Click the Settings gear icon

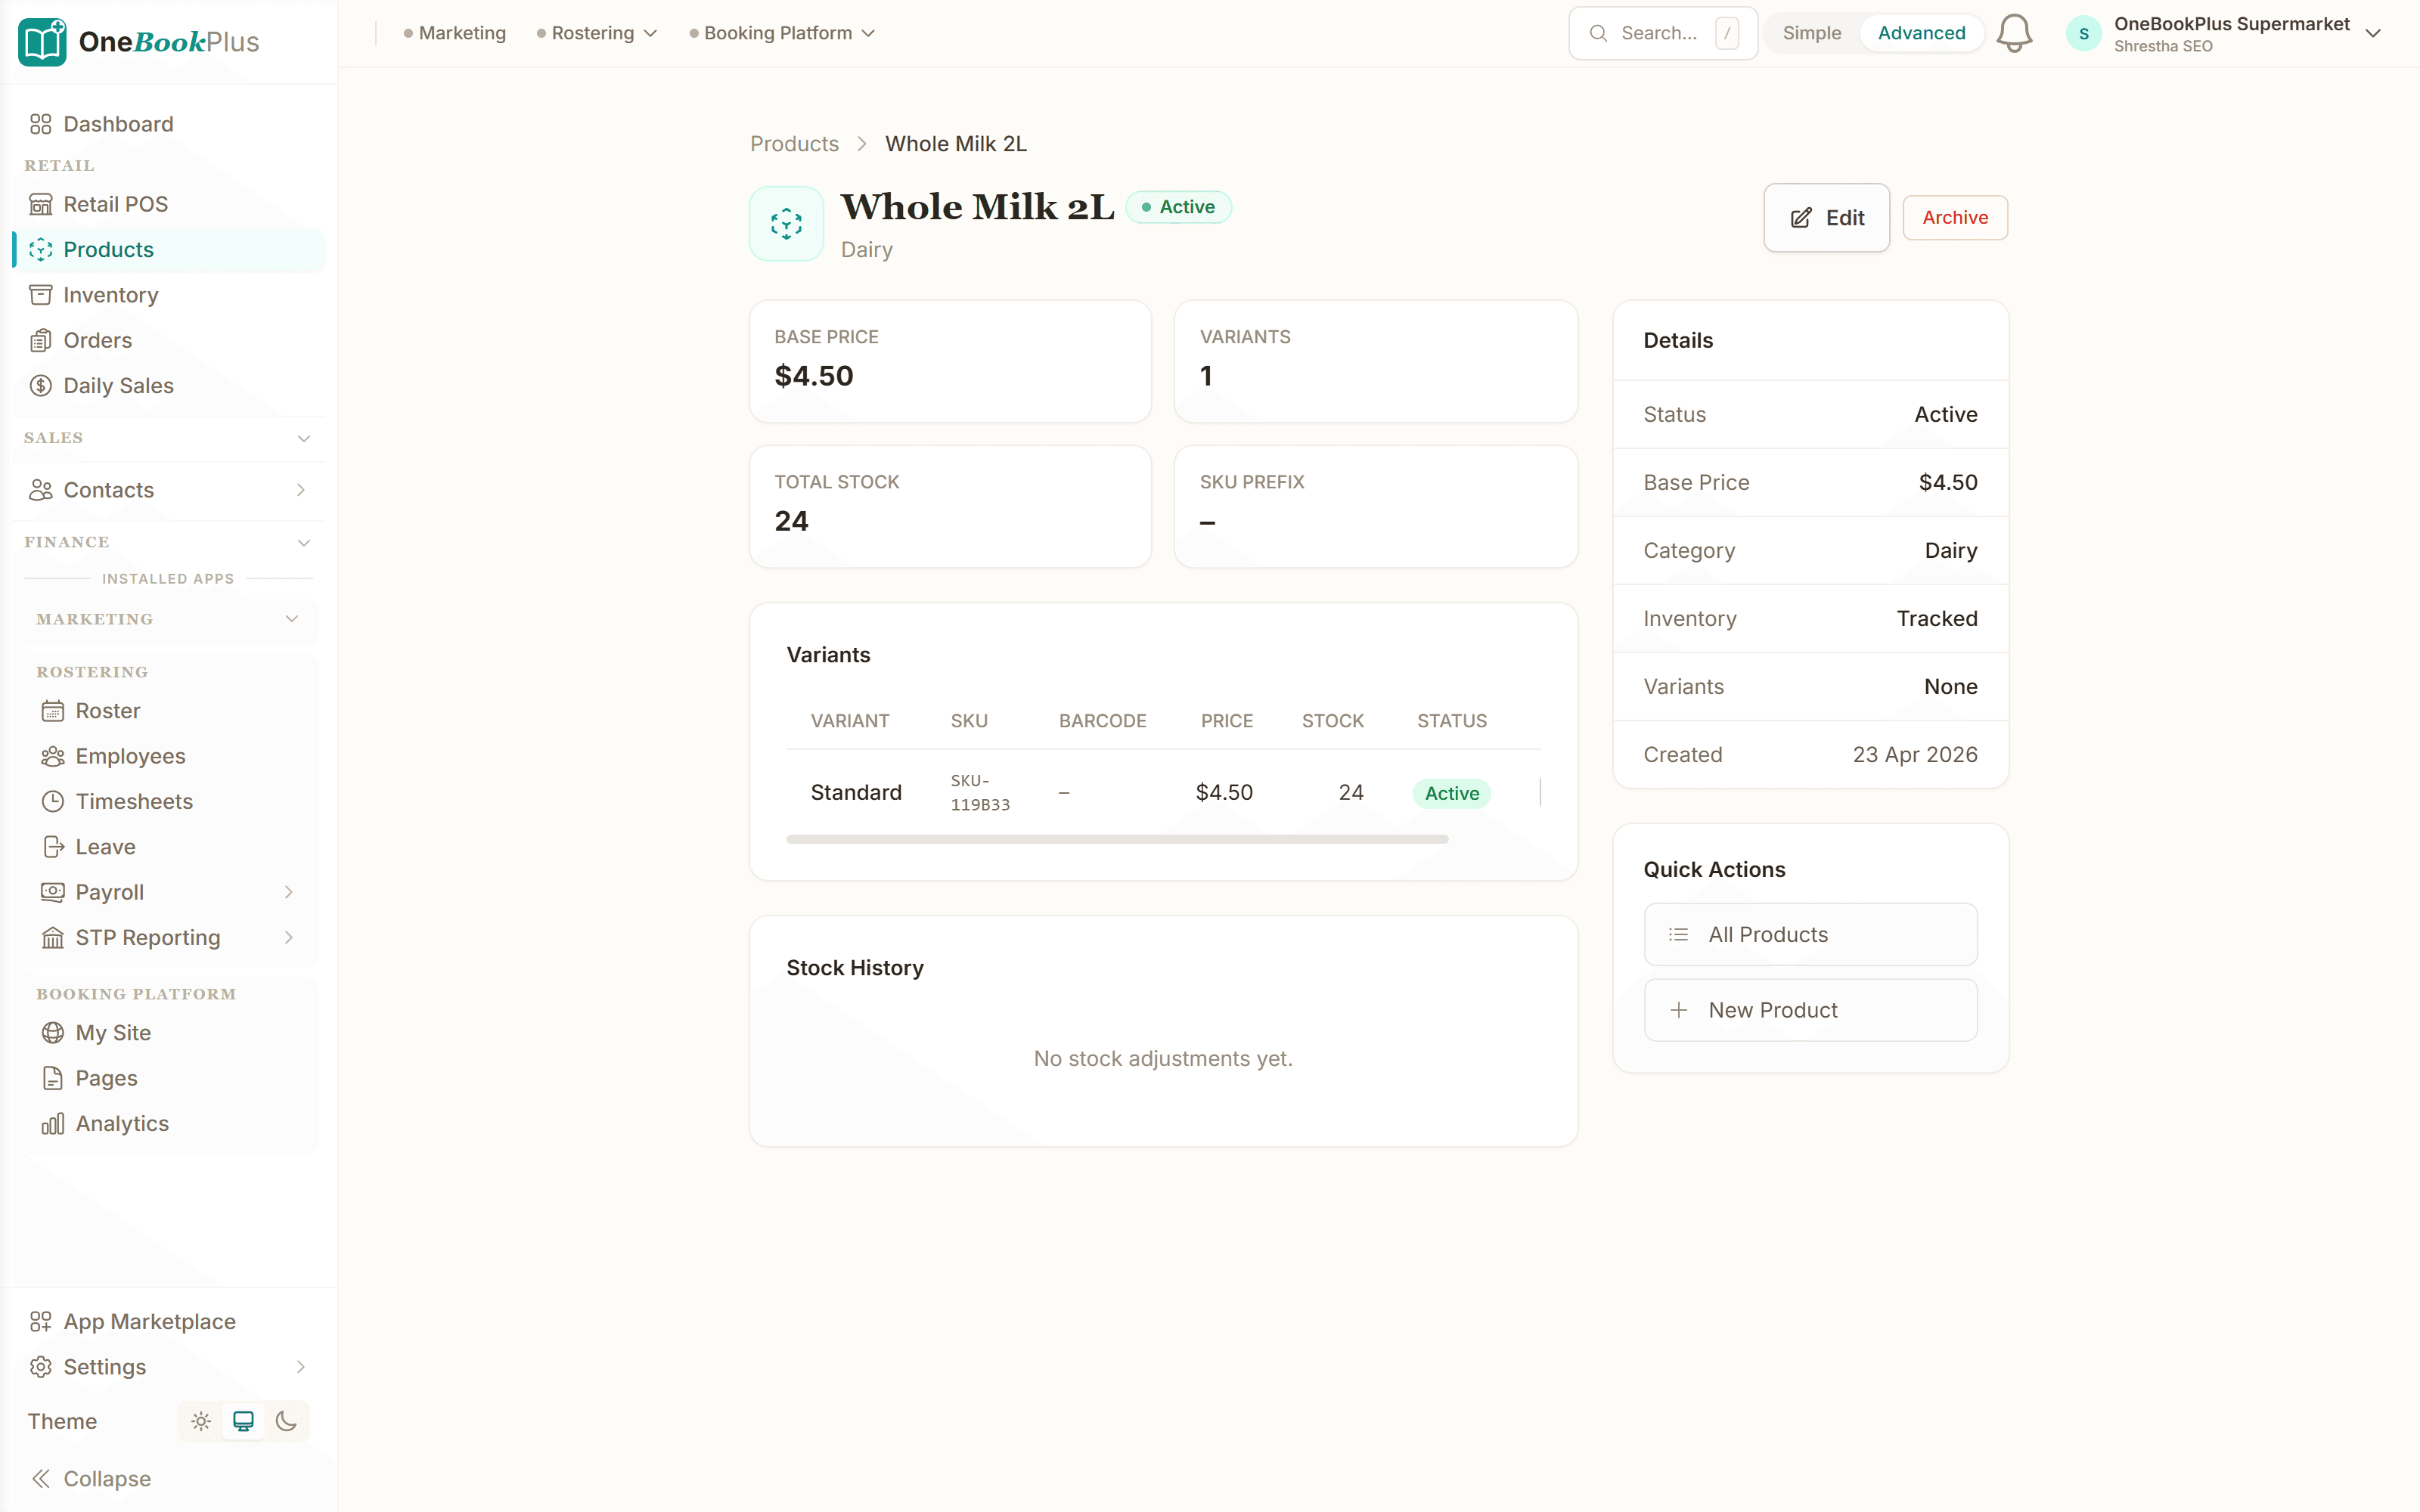click(40, 1367)
